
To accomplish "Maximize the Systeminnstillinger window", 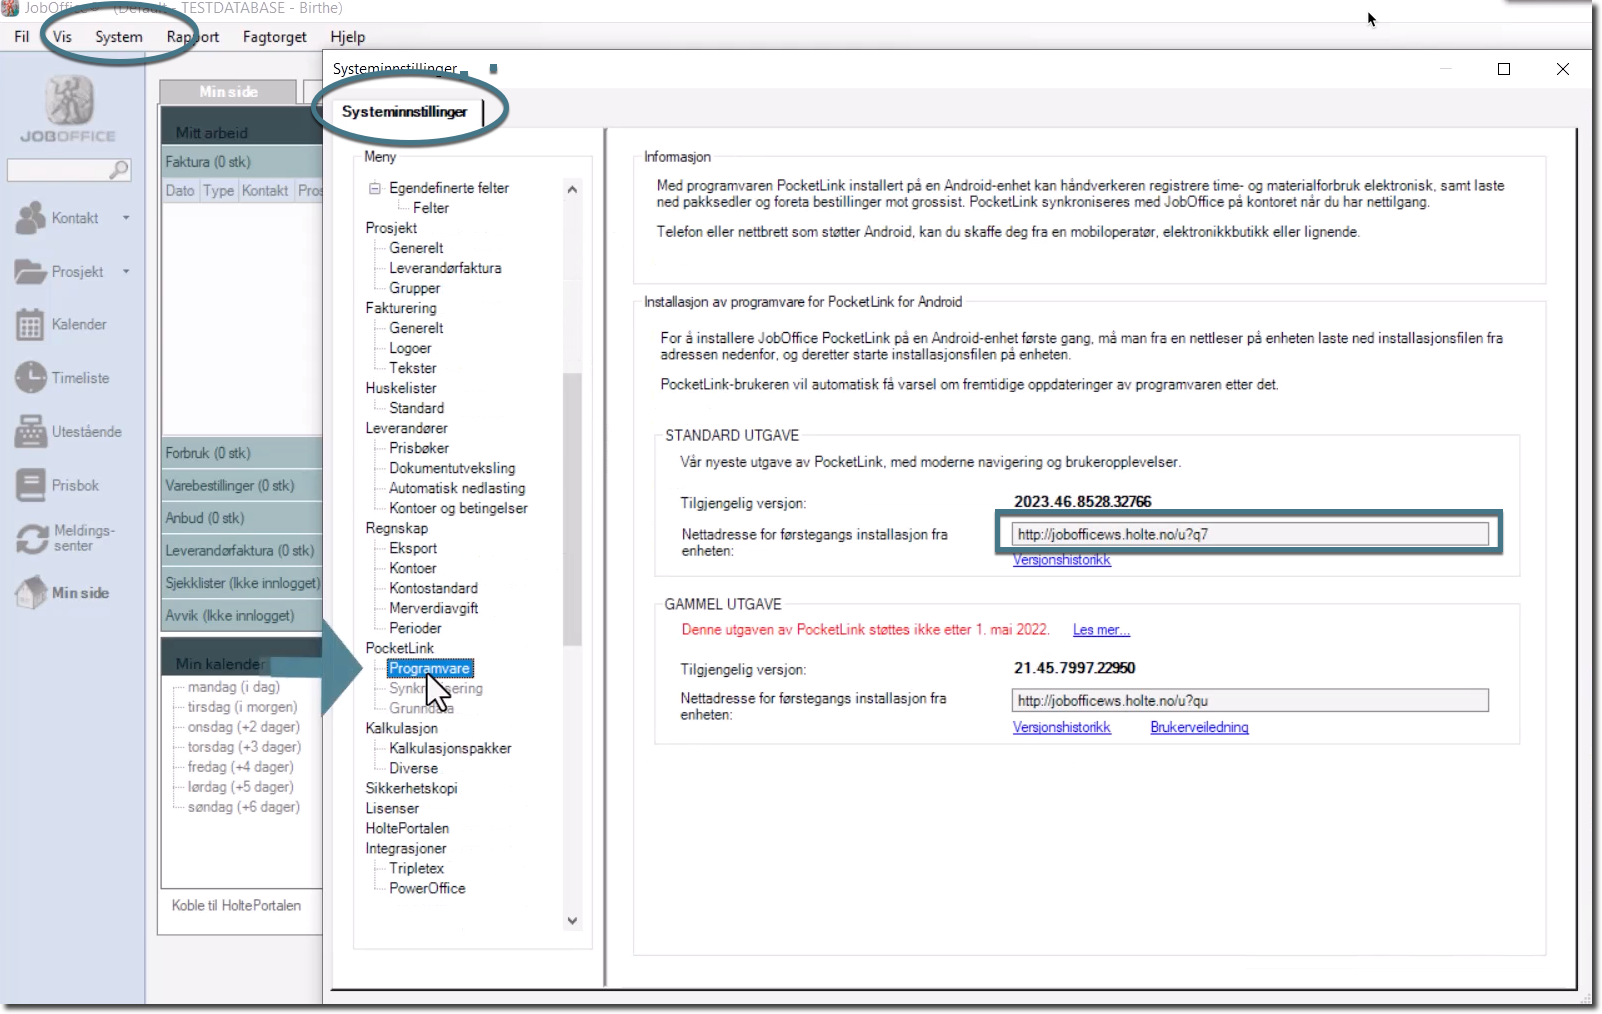I will (x=1504, y=69).
